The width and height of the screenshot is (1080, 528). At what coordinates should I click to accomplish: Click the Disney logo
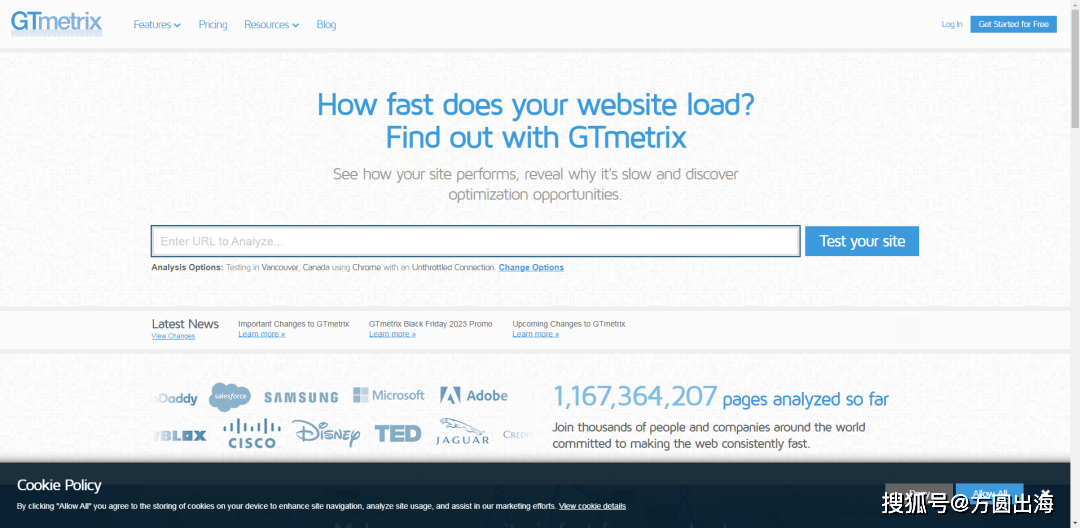click(326, 434)
